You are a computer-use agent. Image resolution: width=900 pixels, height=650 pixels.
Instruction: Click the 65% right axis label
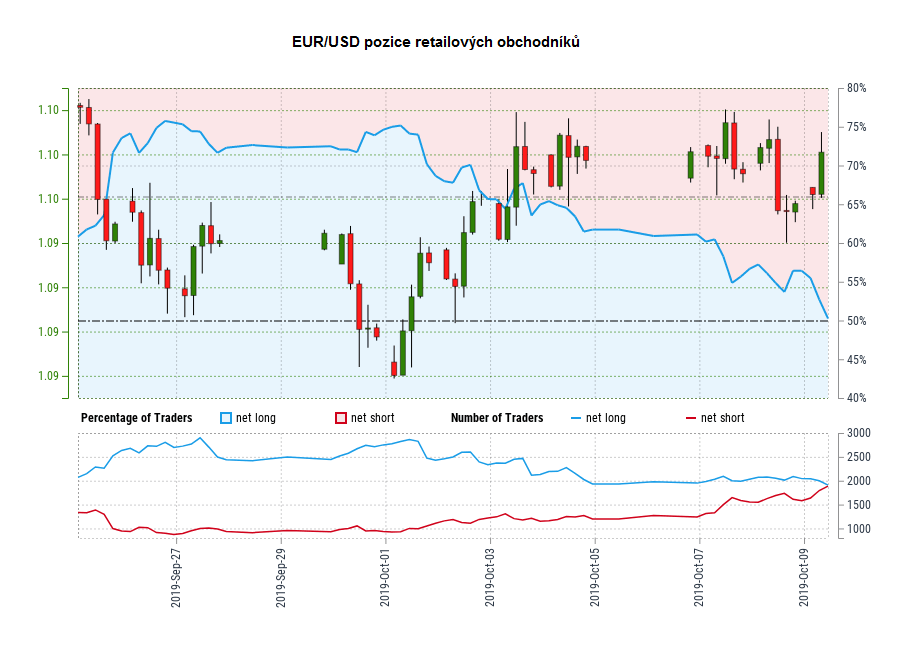pyautogui.click(x=856, y=205)
